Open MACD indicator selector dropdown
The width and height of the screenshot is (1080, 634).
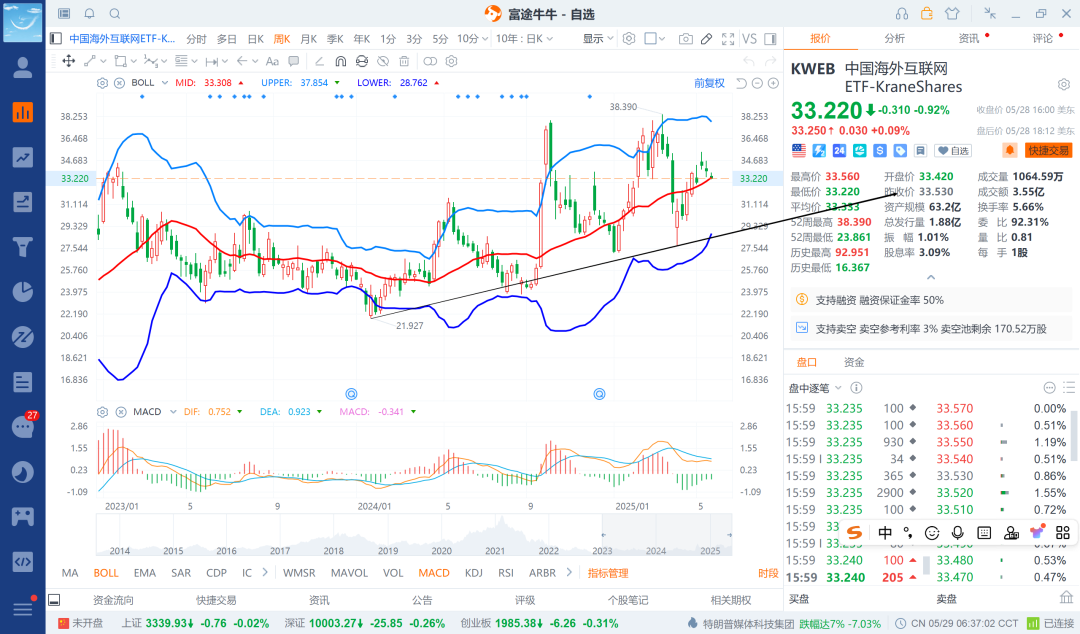point(172,411)
